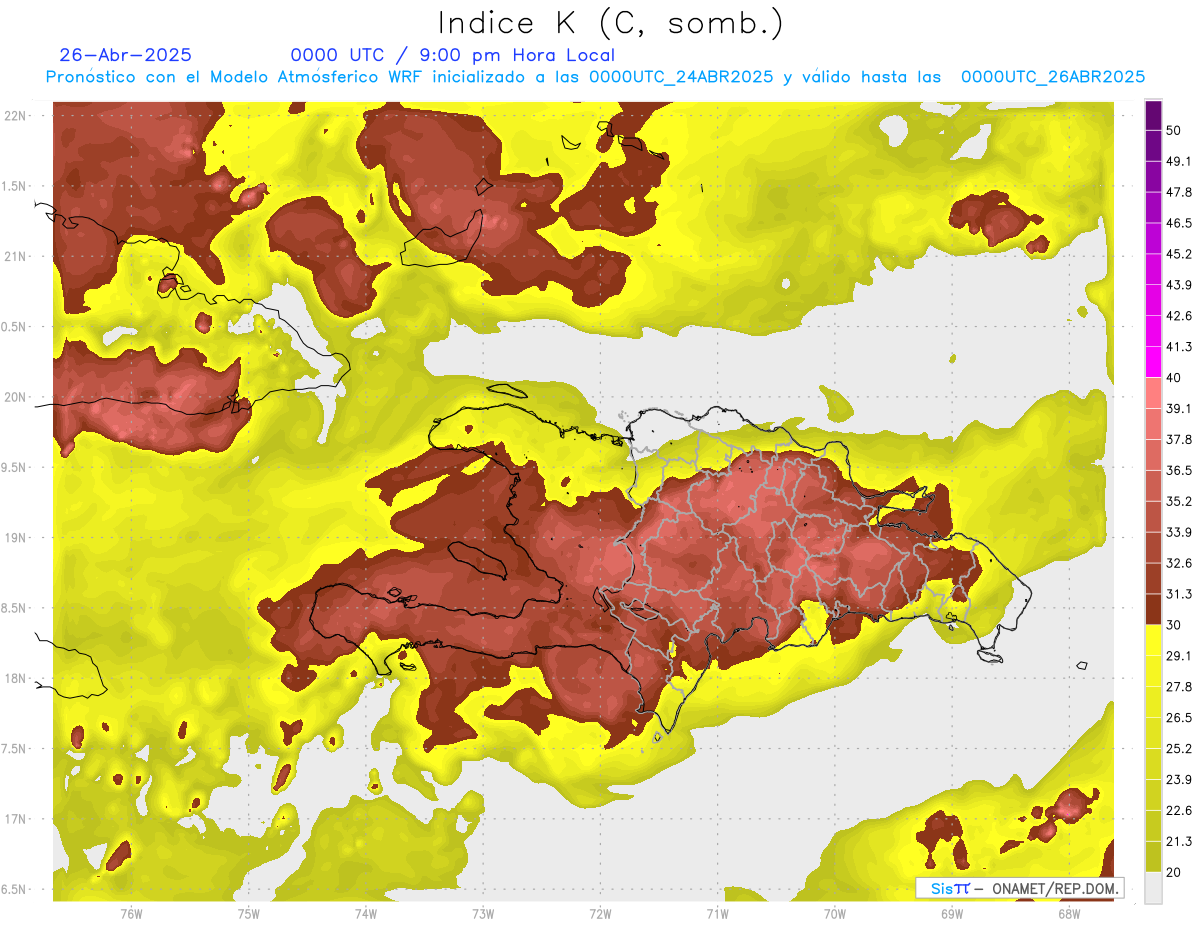Click the dark purple swatch atop the color bar
Screen dimensions: 1200x927
coord(1153,115)
